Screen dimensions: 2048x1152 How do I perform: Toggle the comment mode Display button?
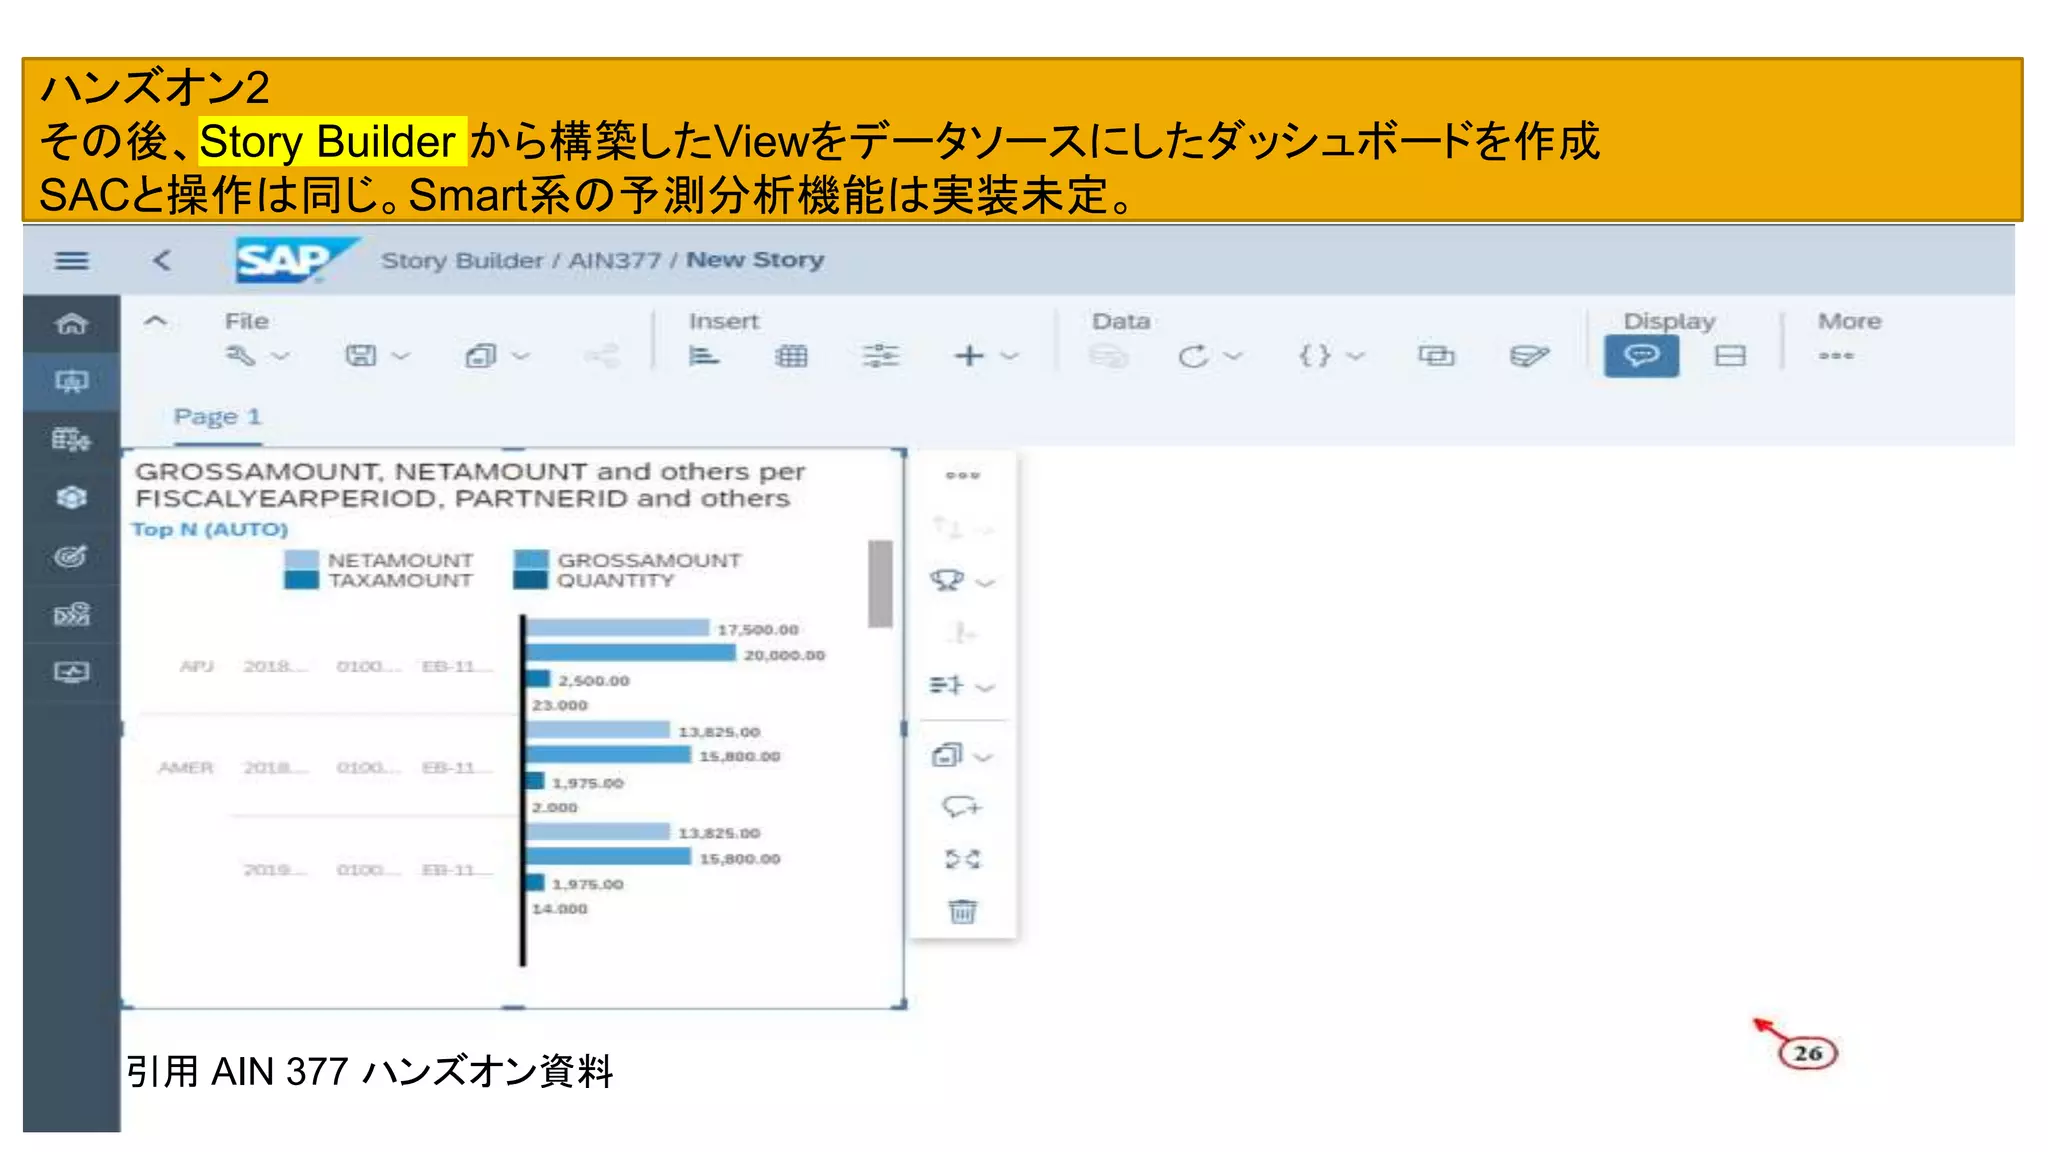(1641, 356)
